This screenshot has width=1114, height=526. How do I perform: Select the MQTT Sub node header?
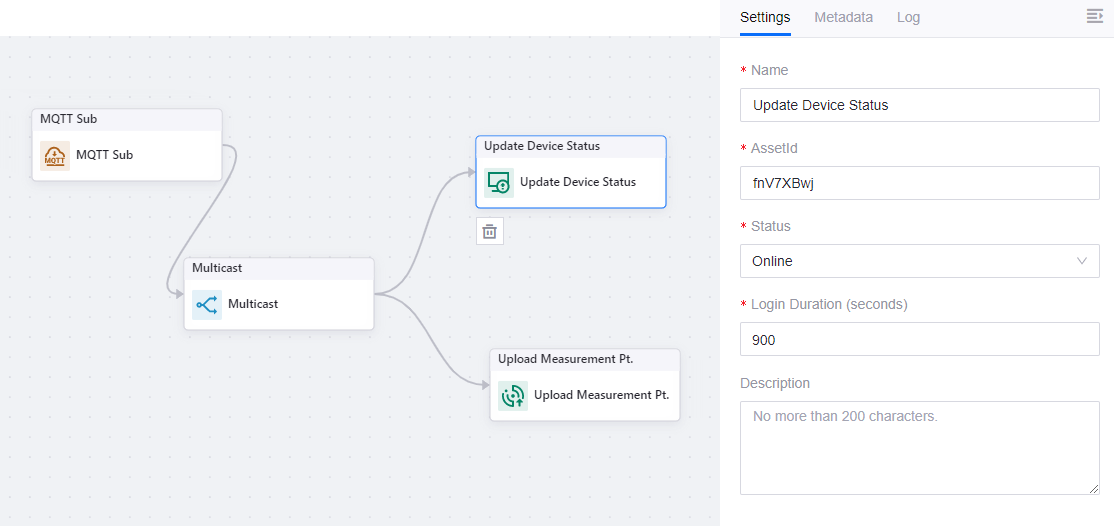tap(127, 119)
